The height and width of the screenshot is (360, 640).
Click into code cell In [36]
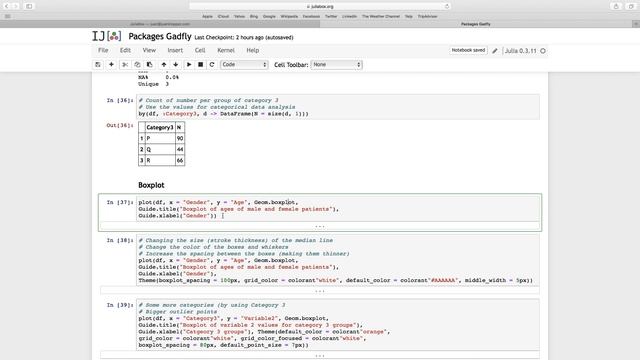pos(338,107)
